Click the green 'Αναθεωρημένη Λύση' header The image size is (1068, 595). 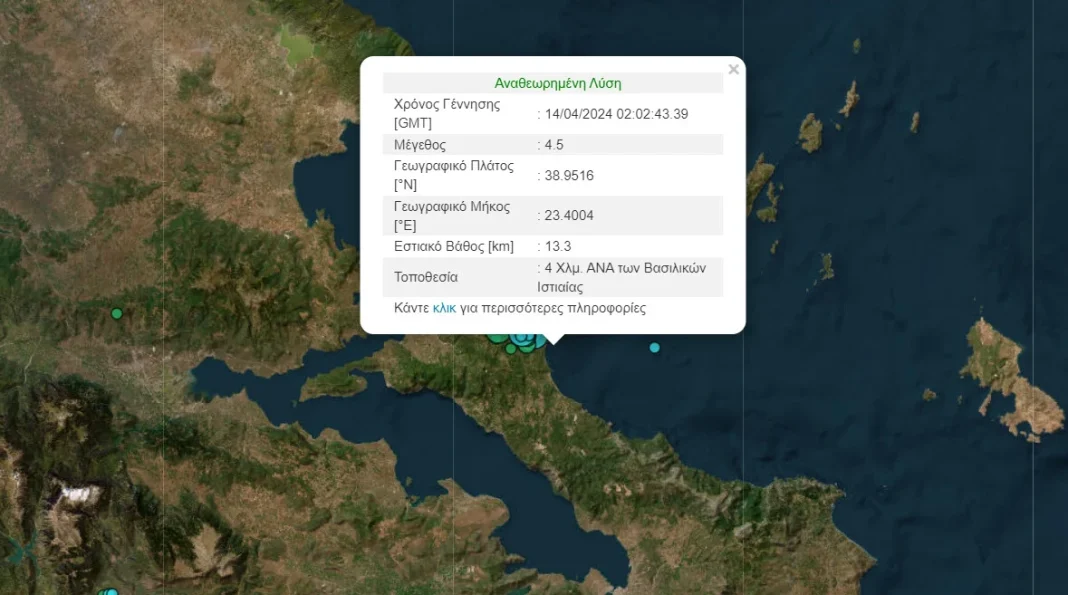557,83
